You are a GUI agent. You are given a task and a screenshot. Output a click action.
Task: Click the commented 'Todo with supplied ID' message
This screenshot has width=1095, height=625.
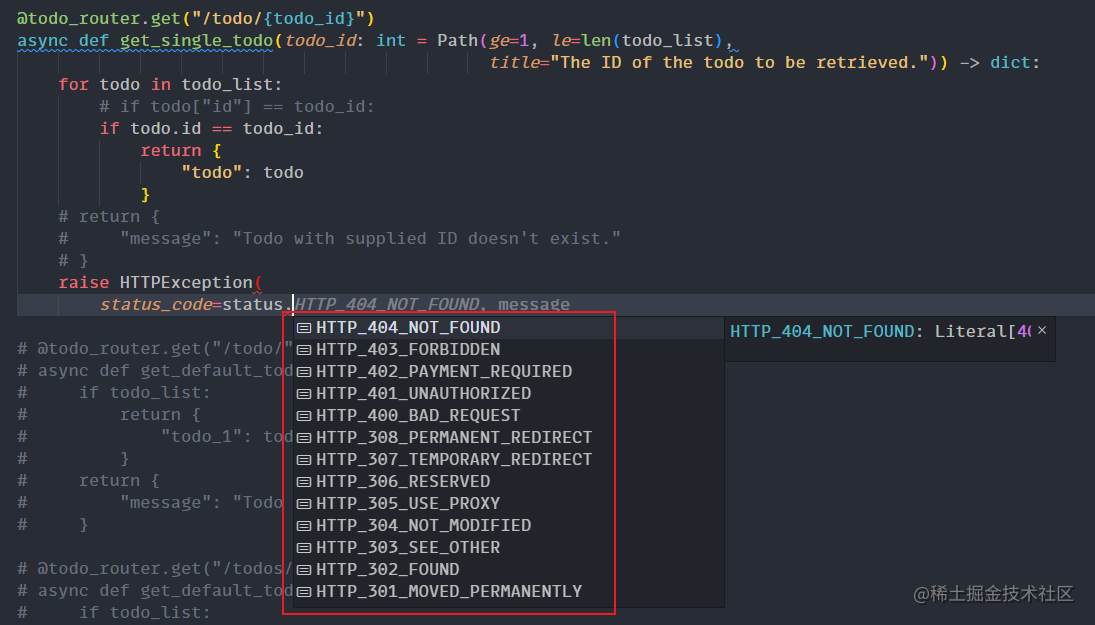[426, 239]
